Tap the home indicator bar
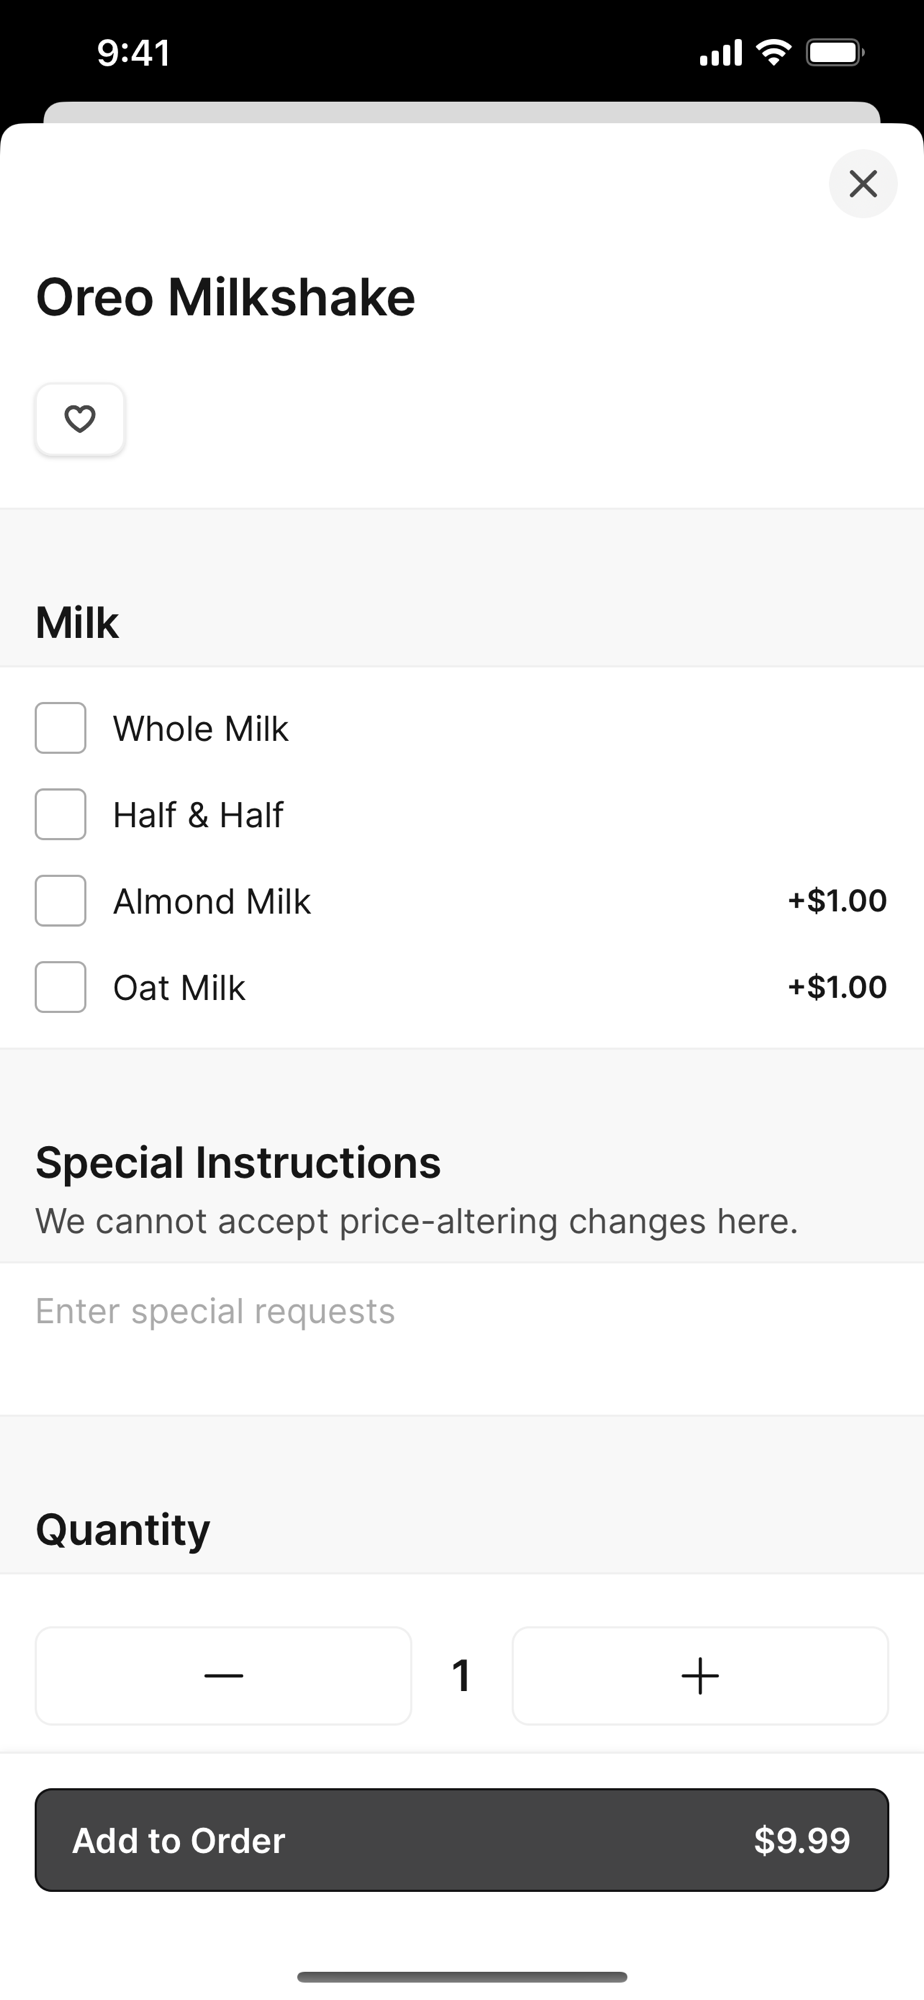The image size is (924, 2000). click(462, 1977)
